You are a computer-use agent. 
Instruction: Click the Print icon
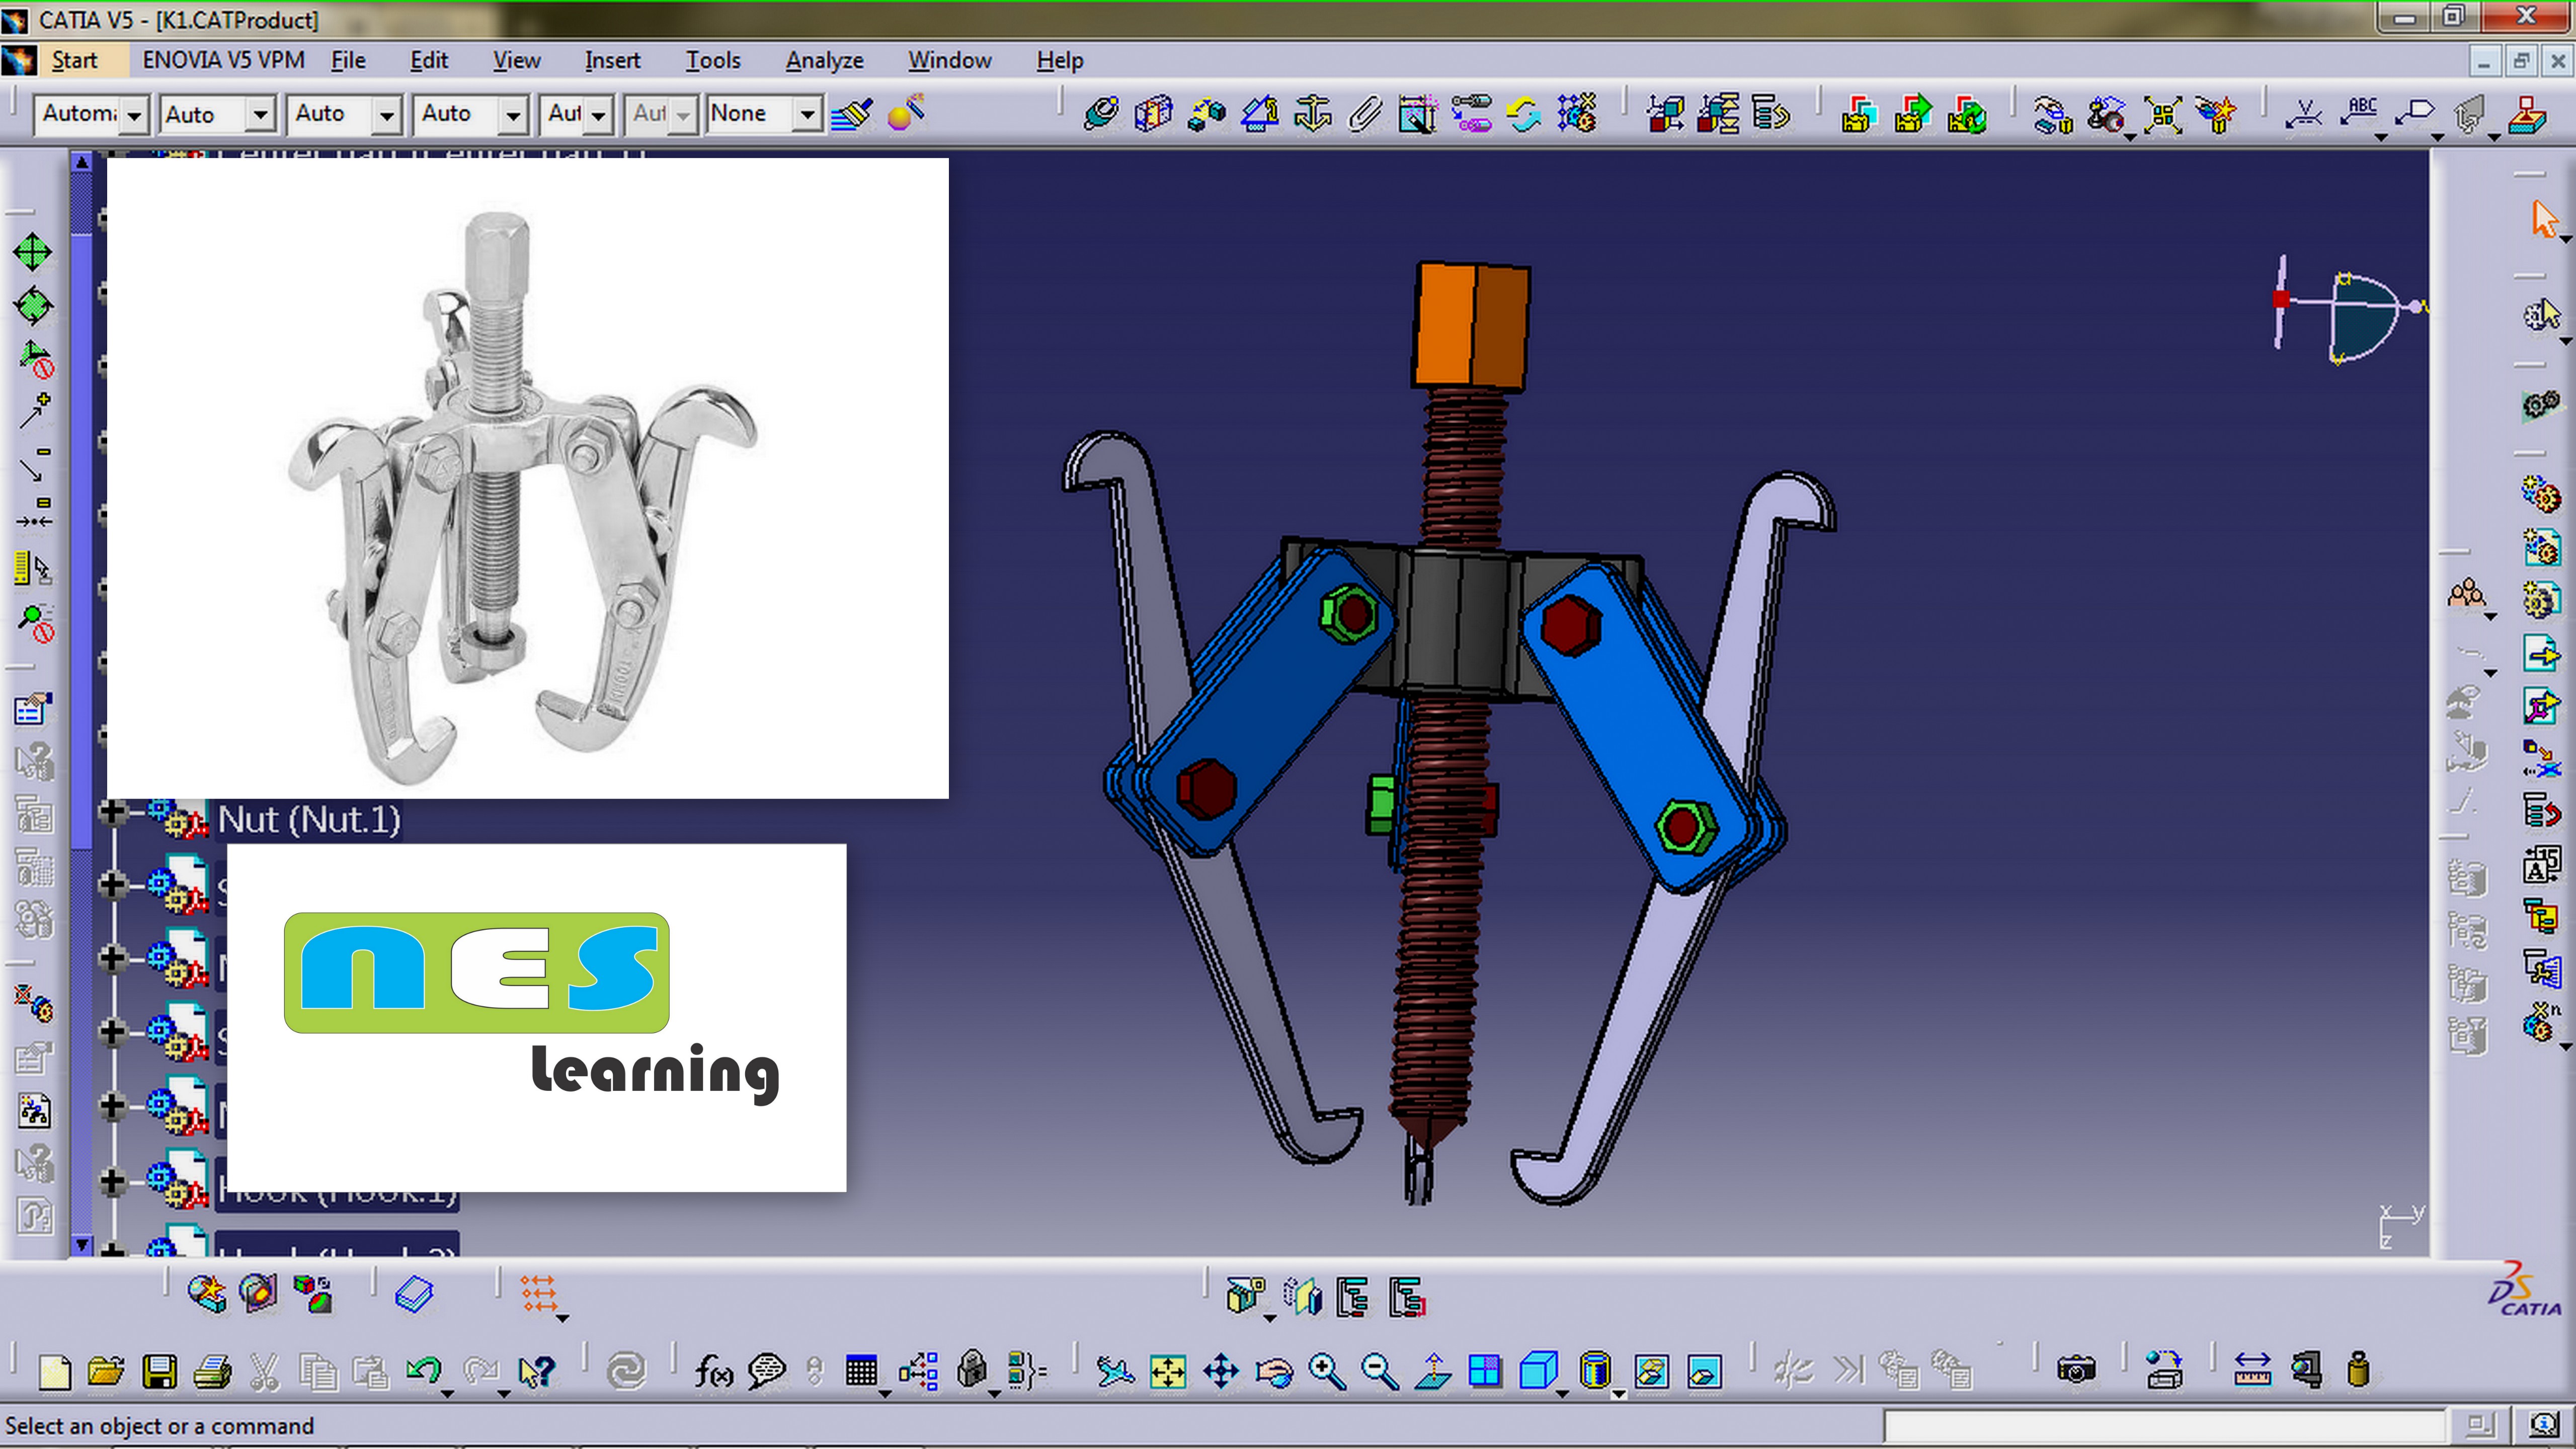click(x=212, y=1372)
